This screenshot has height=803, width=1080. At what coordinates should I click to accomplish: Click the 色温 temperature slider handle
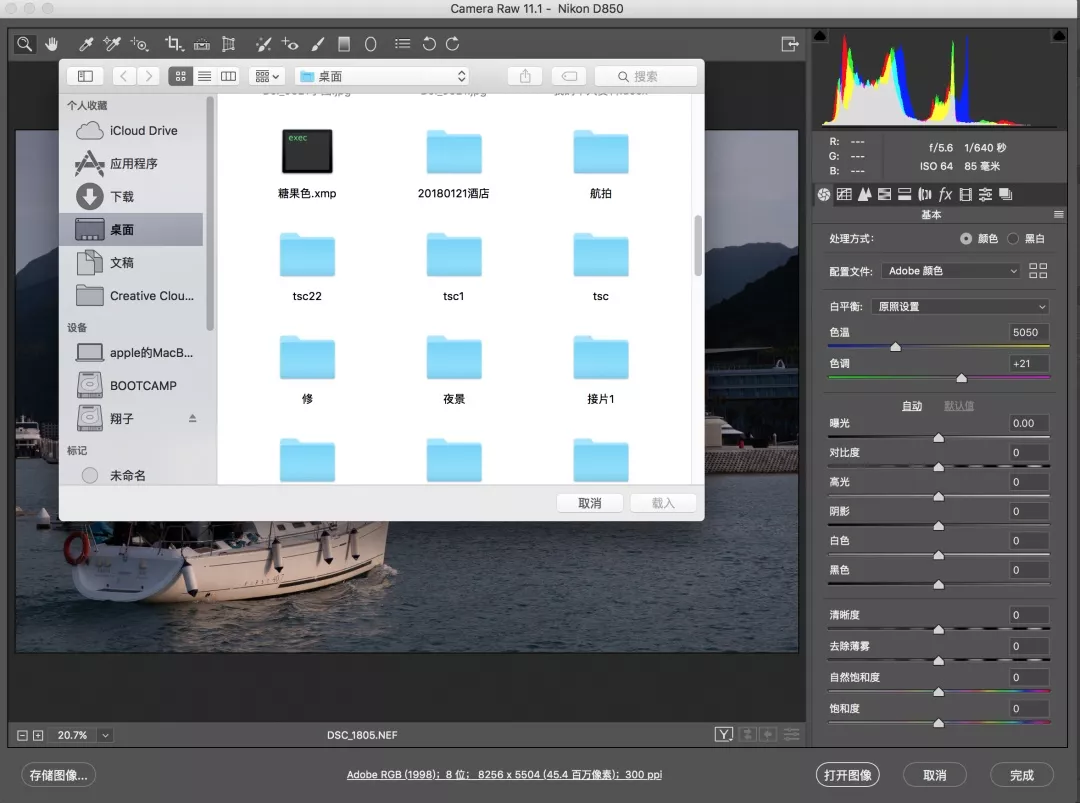point(895,347)
